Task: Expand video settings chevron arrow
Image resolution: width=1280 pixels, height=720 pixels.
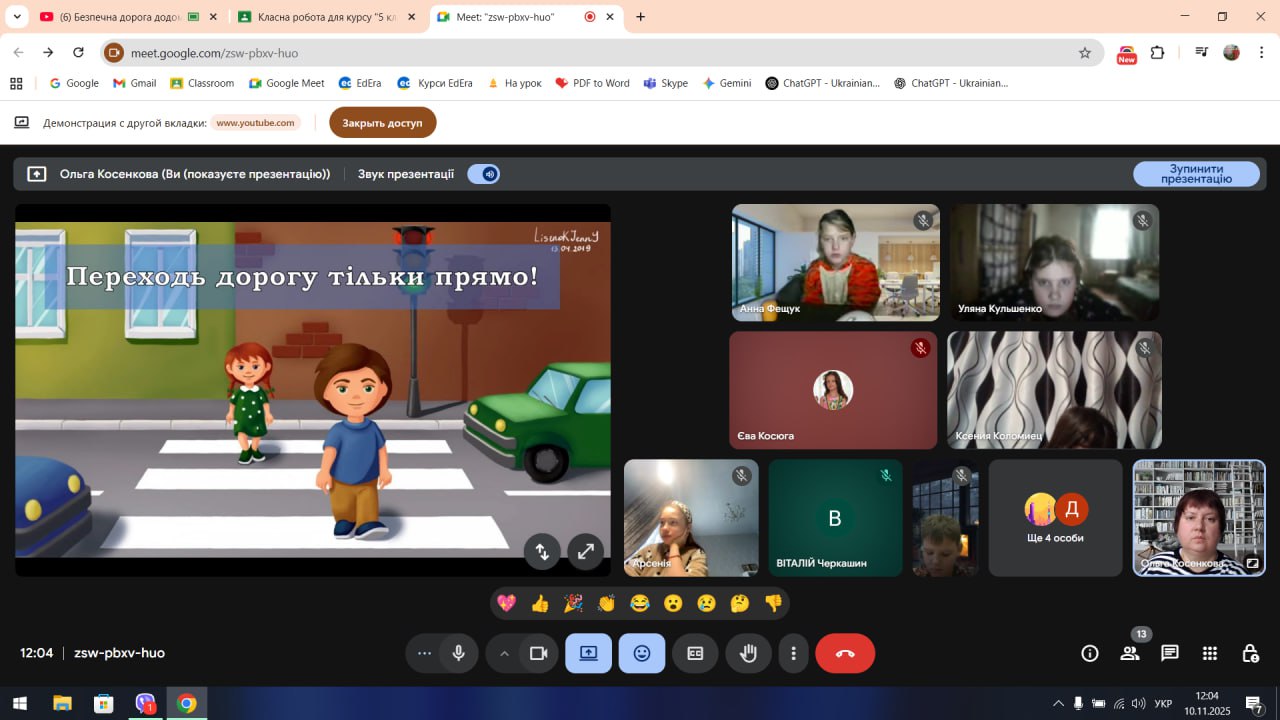Action: (504, 653)
